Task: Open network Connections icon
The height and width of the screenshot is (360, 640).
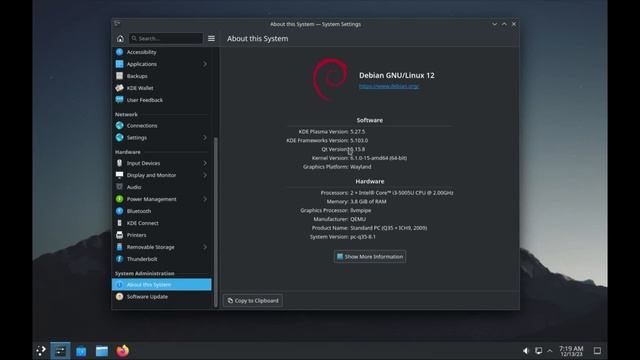Action: 119,126
